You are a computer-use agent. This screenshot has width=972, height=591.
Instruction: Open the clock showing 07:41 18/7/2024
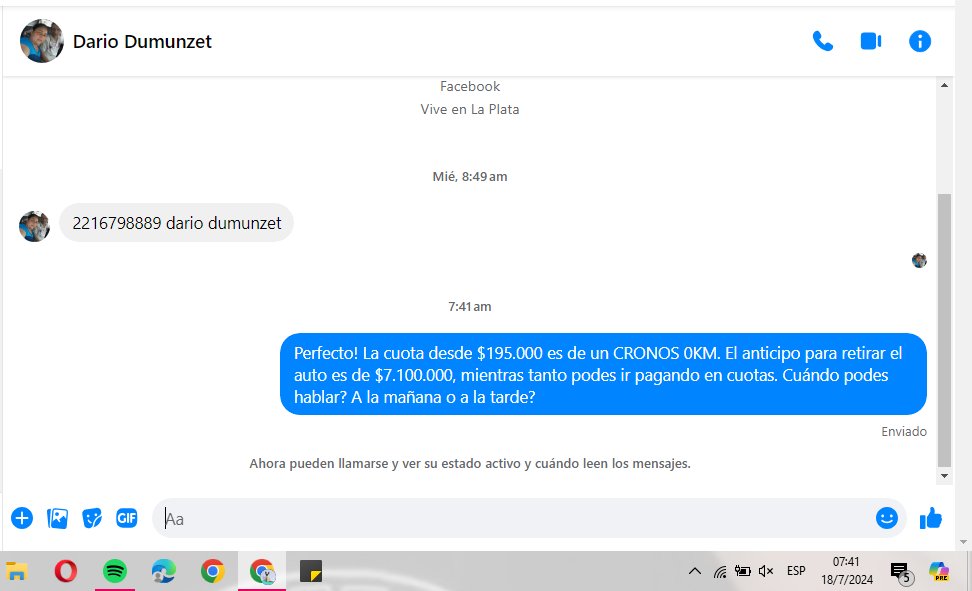(x=847, y=571)
